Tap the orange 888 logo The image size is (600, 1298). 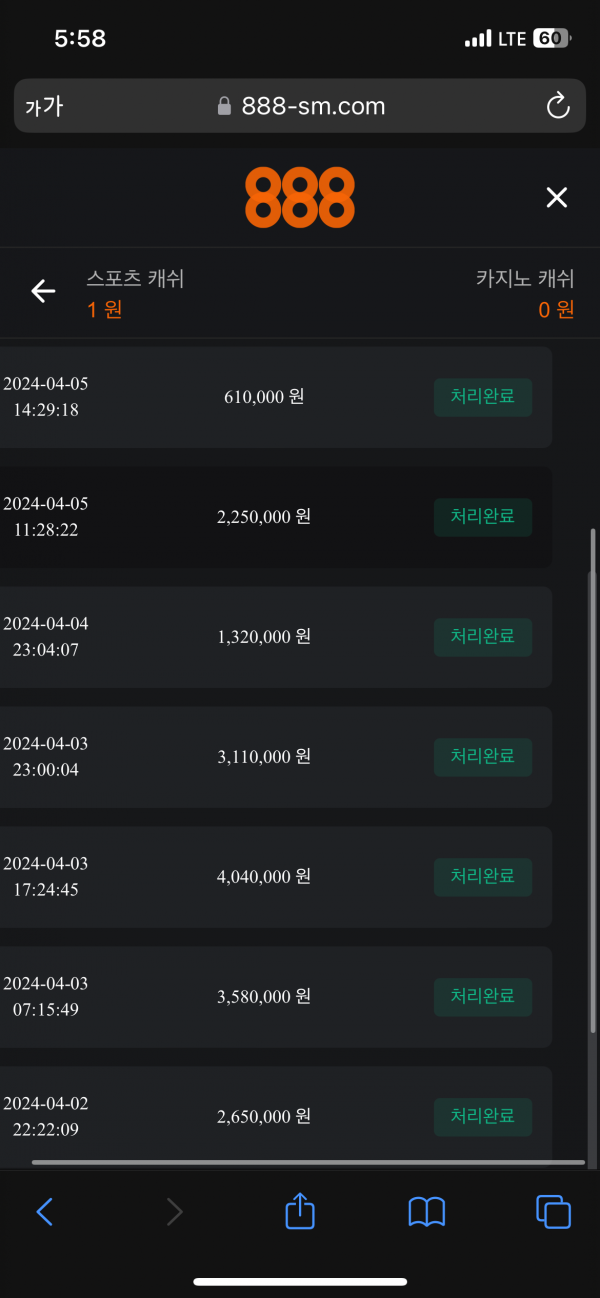[300, 197]
